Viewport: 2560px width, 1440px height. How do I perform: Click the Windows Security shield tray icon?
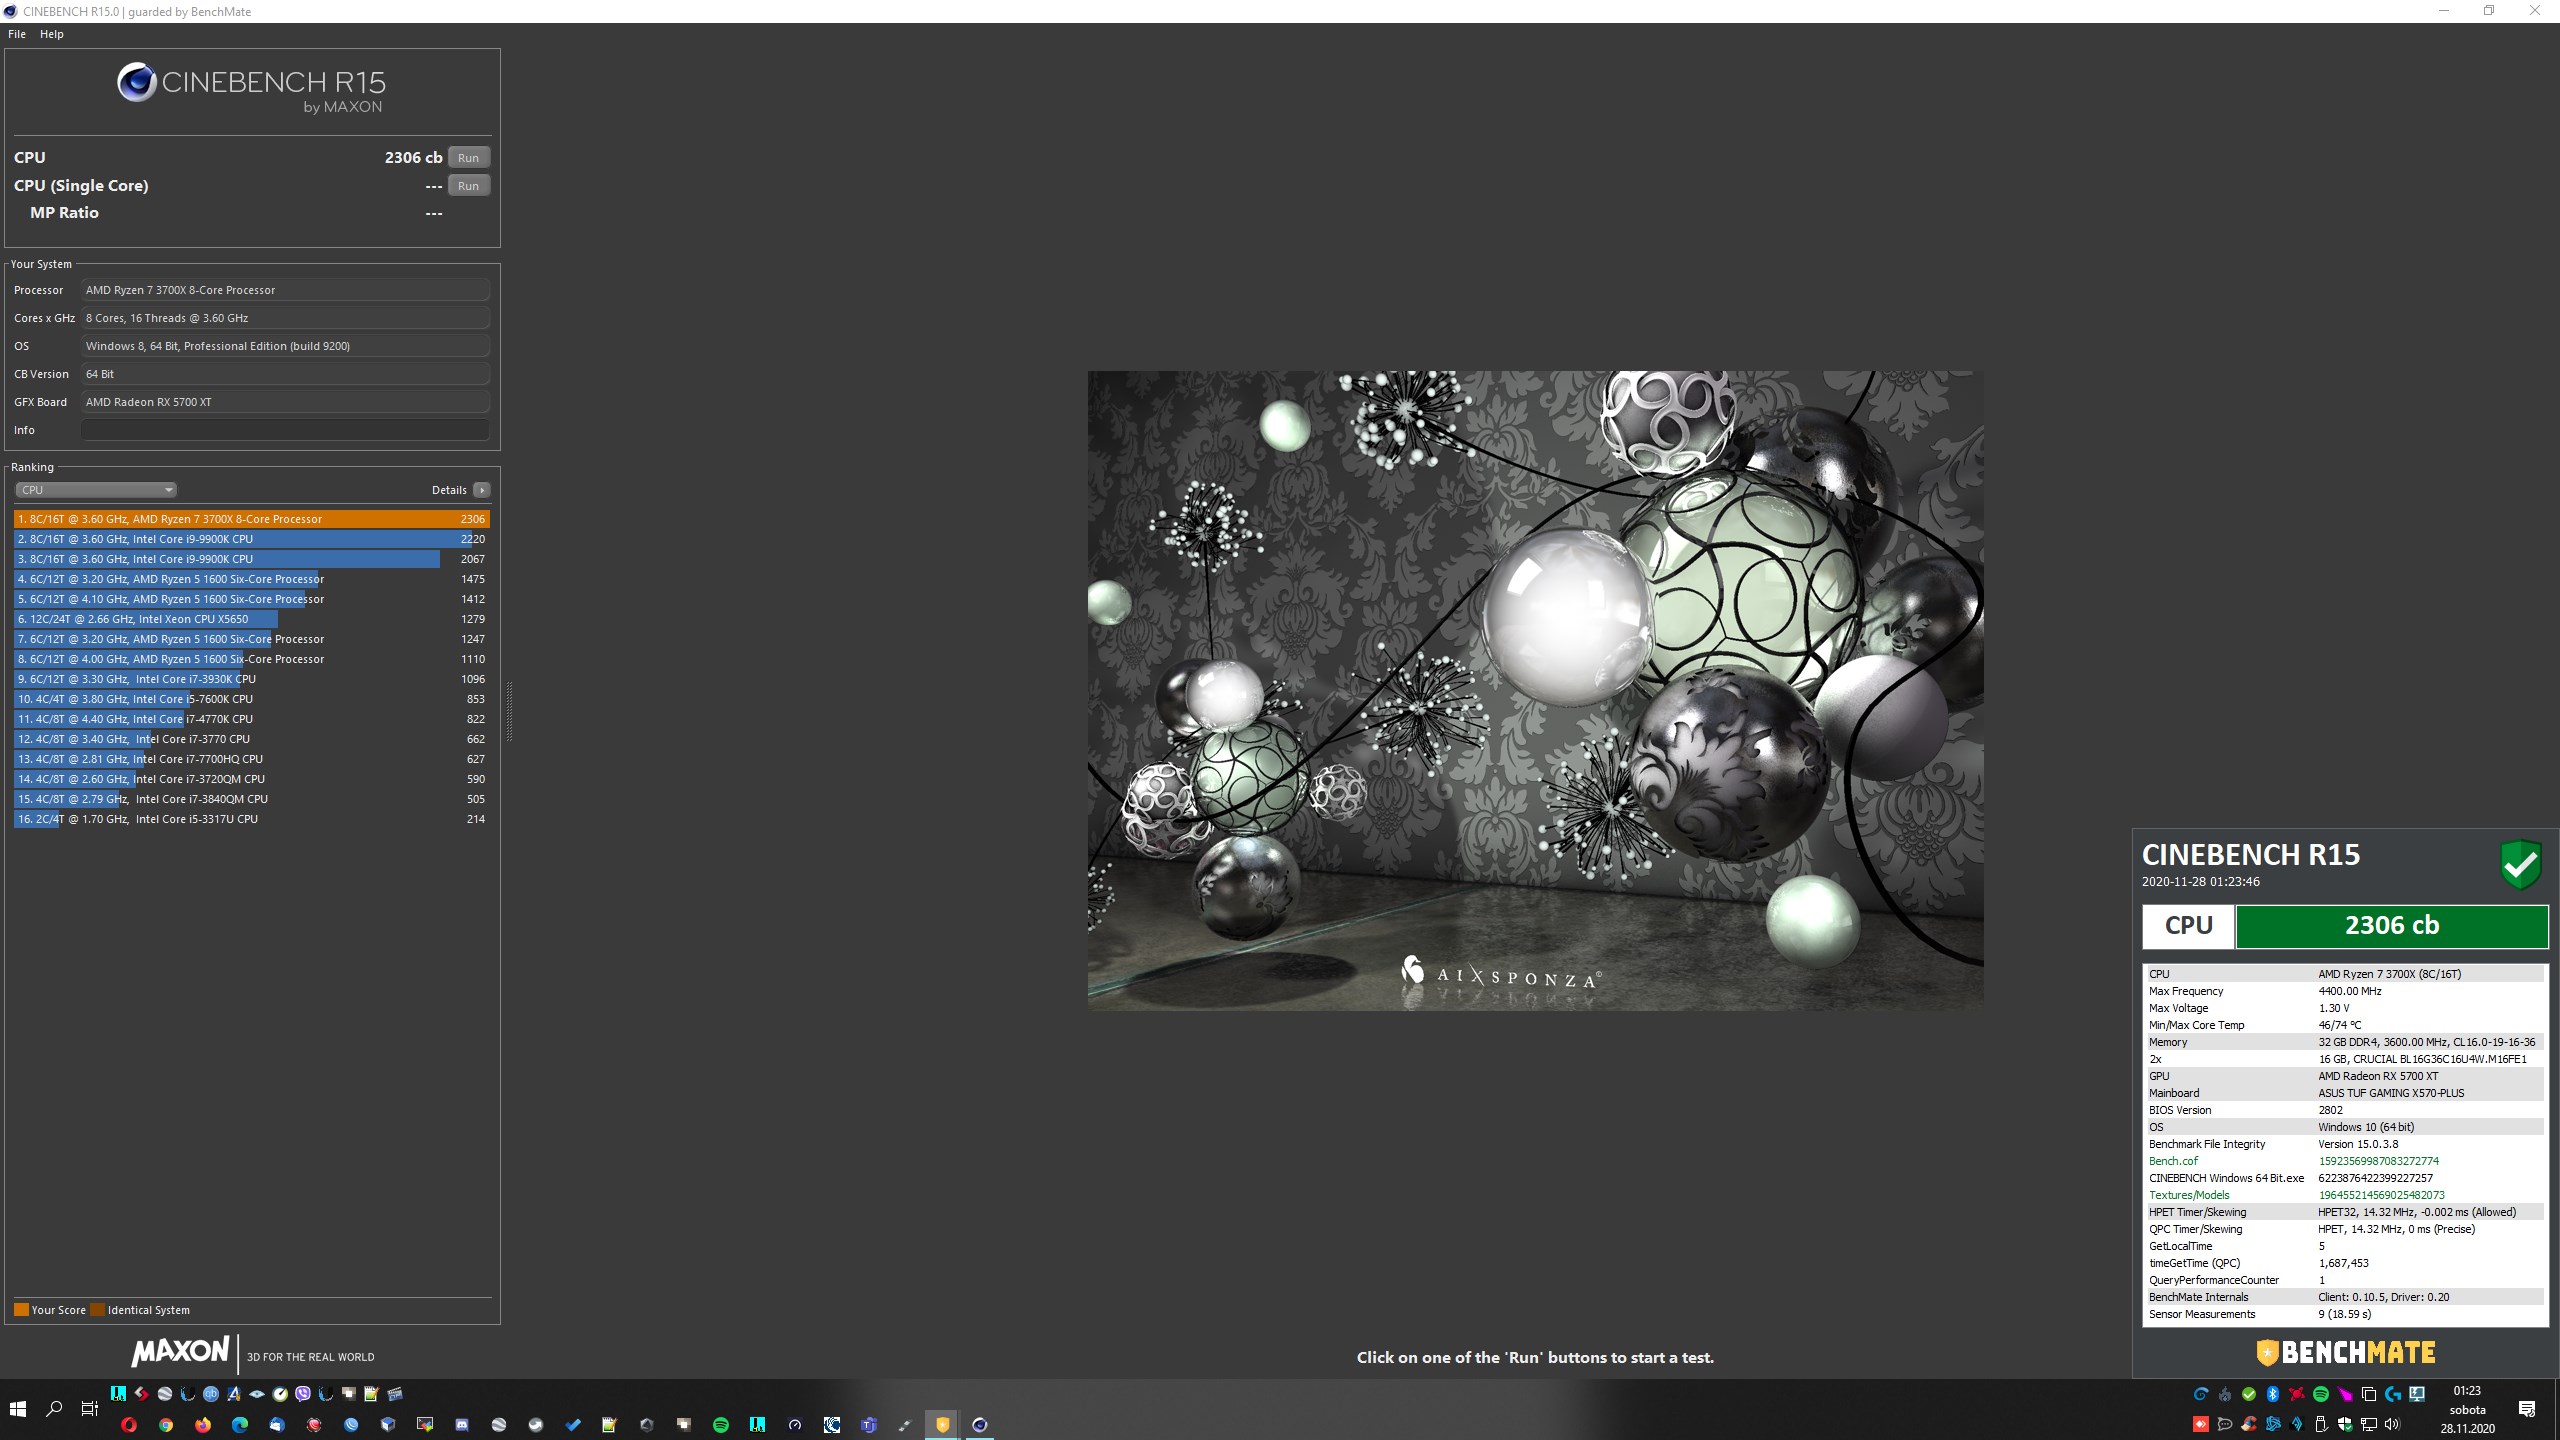point(2345,1424)
